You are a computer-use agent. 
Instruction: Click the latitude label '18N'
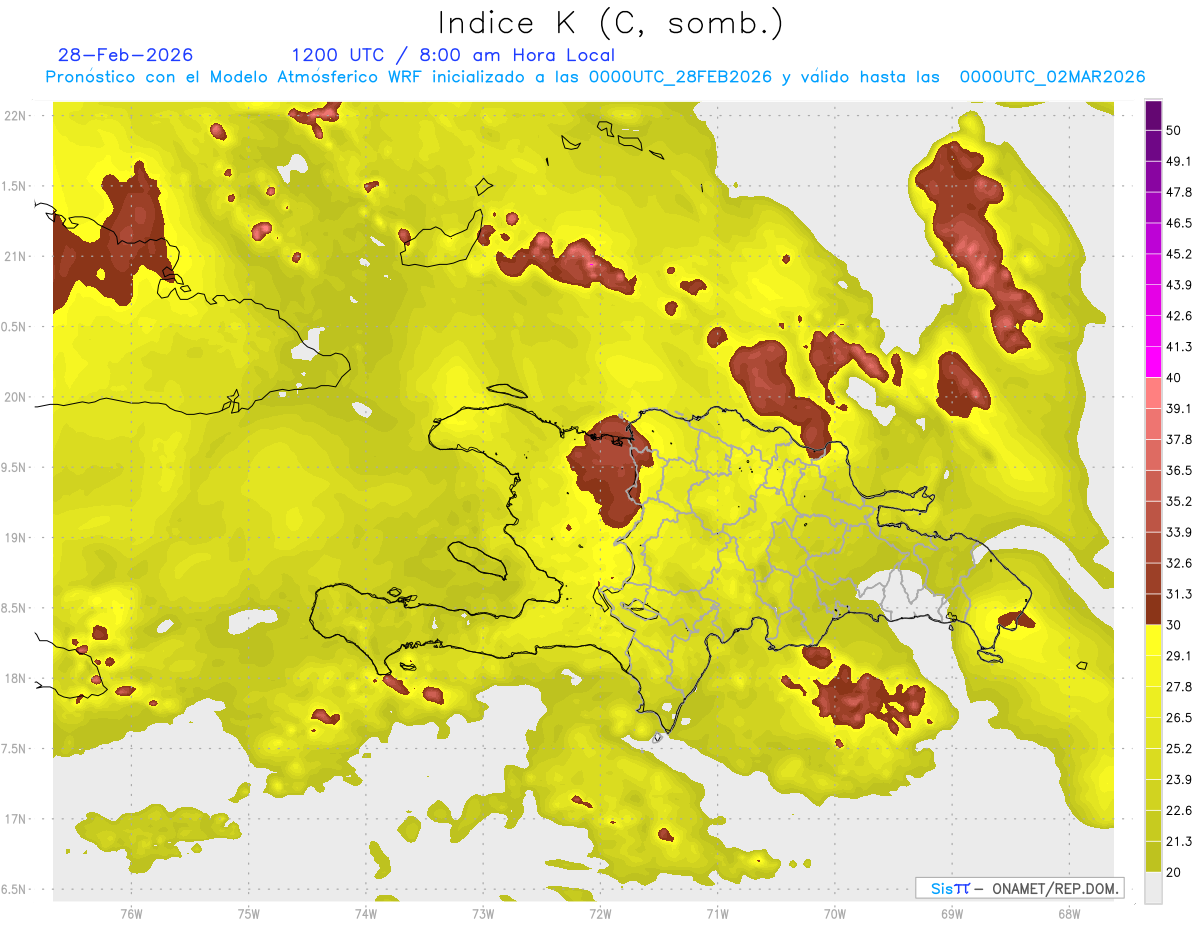pyautogui.click(x=15, y=678)
